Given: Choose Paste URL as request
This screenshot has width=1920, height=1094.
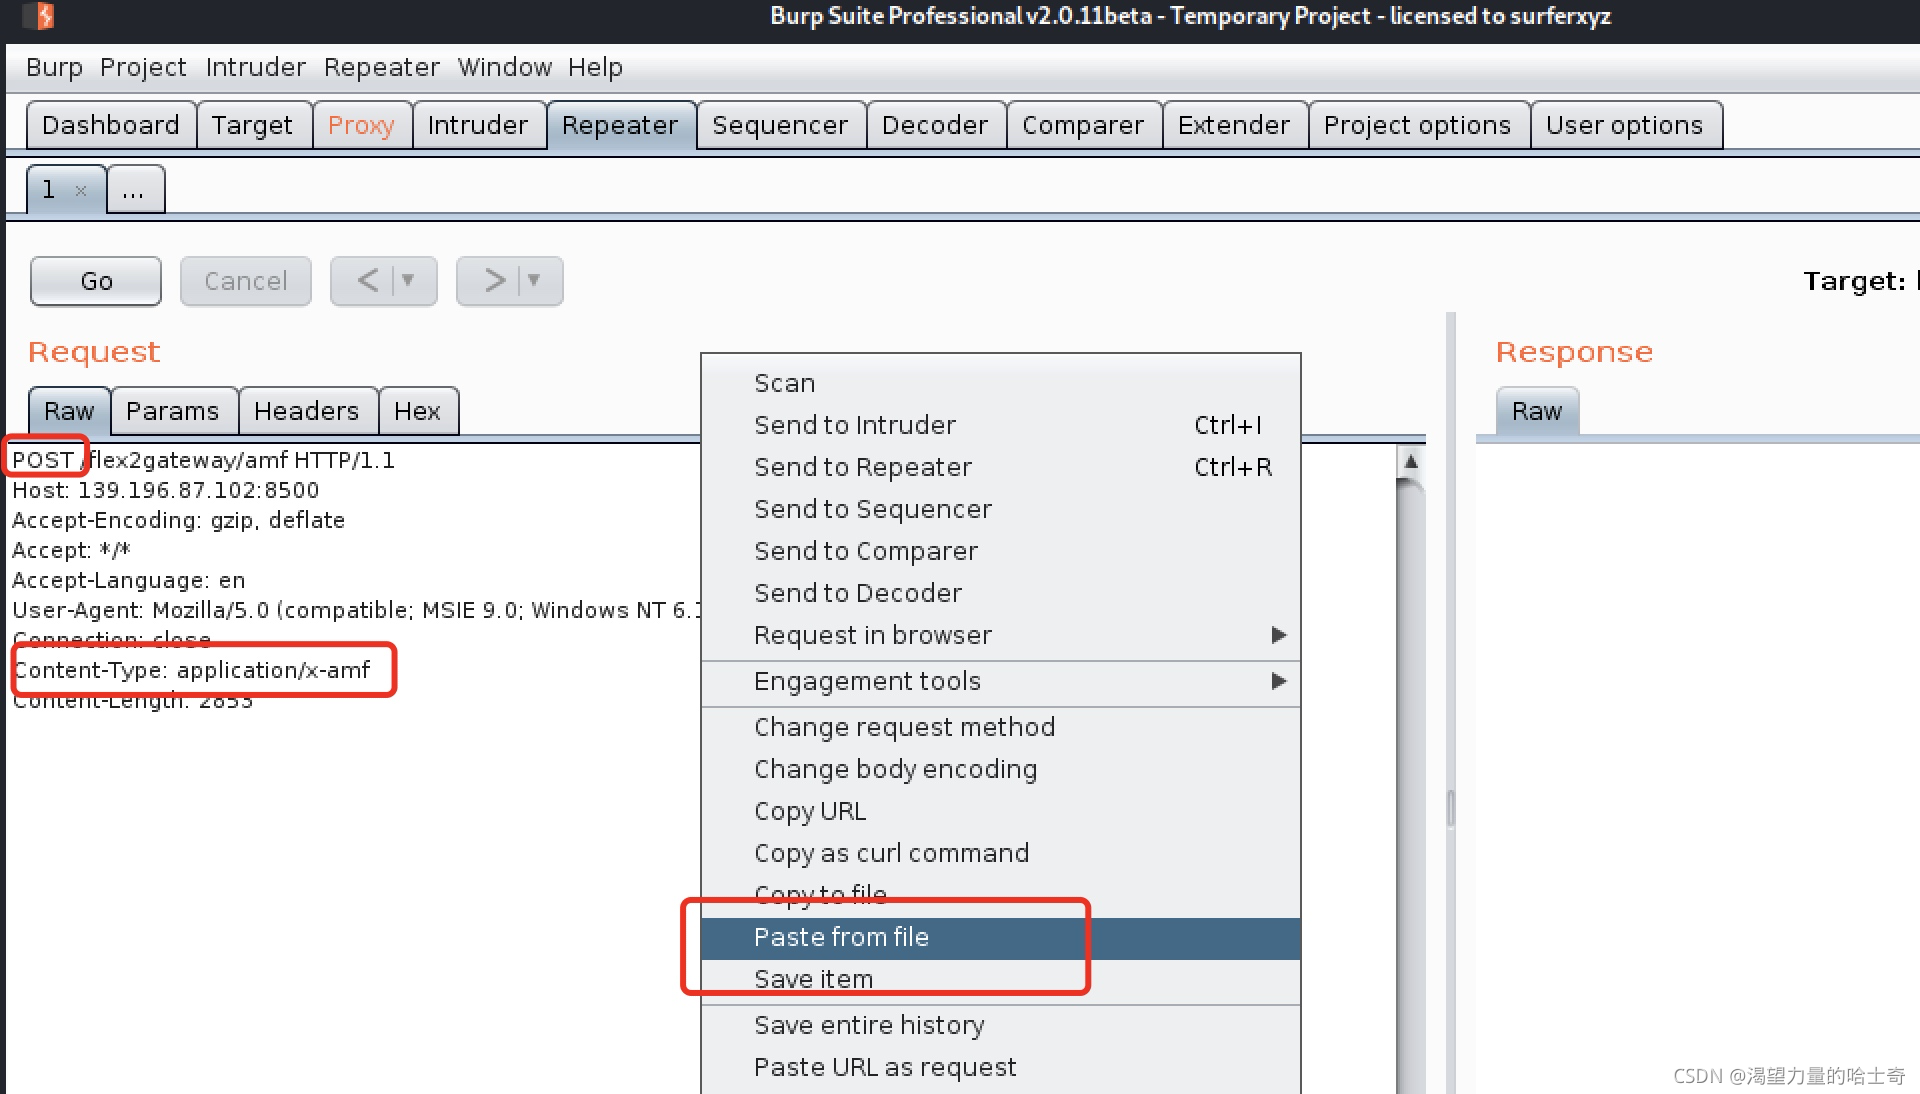Looking at the screenshot, I should click(x=1000, y=1067).
